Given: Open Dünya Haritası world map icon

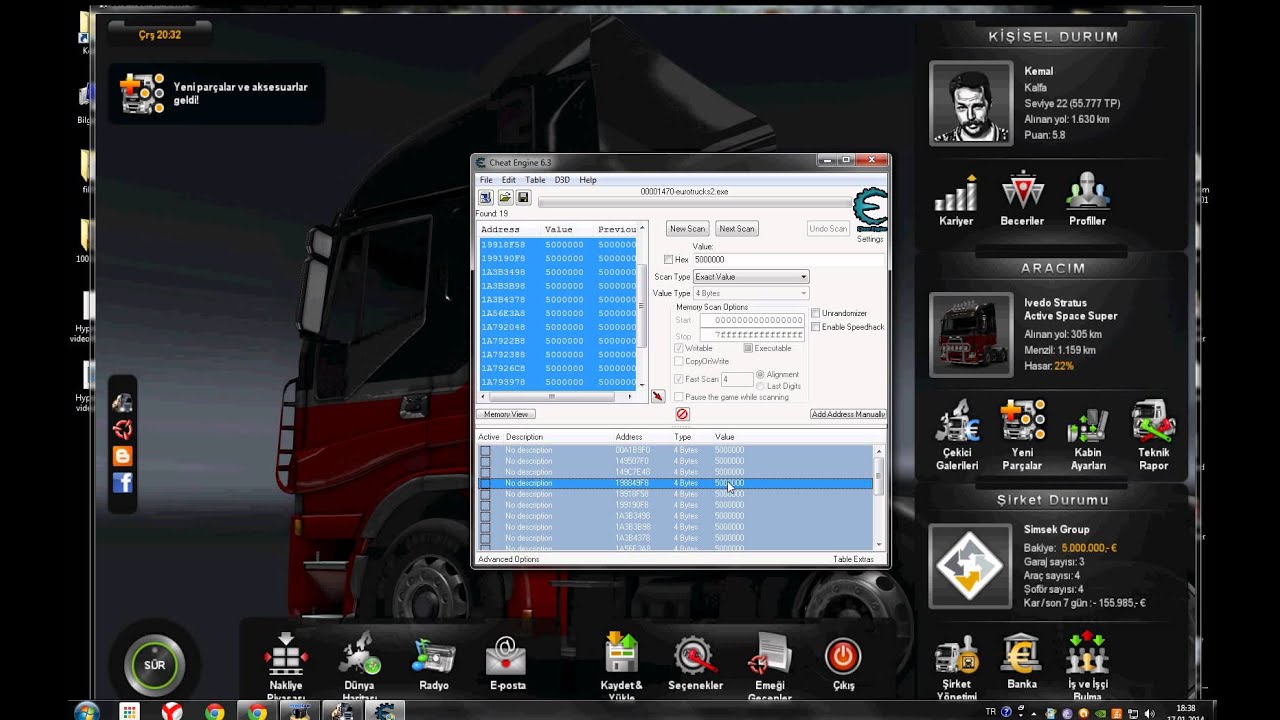Looking at the screenshot, I should (x=359, y=656).
